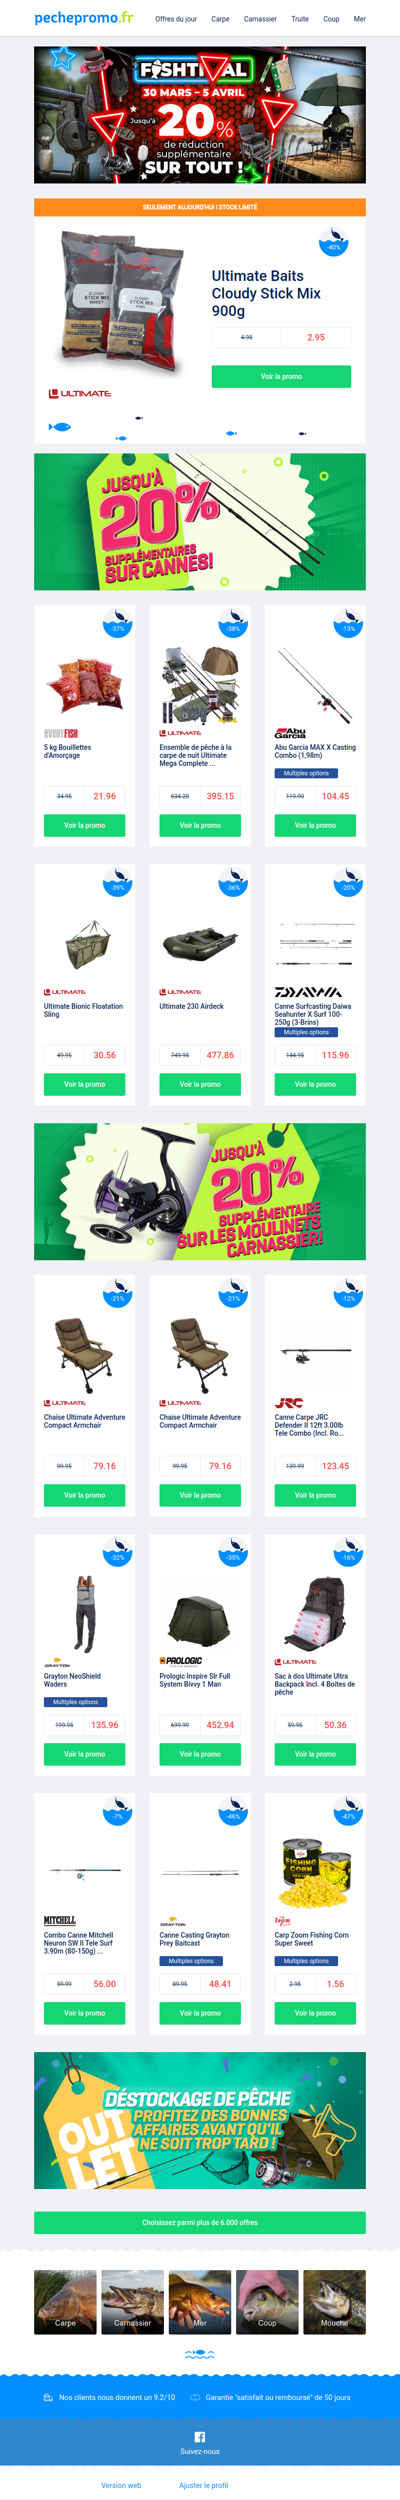This screenshot has height=2500, width=400.
Task: Click the Prologic brand logo
Action: [181, 1661]
